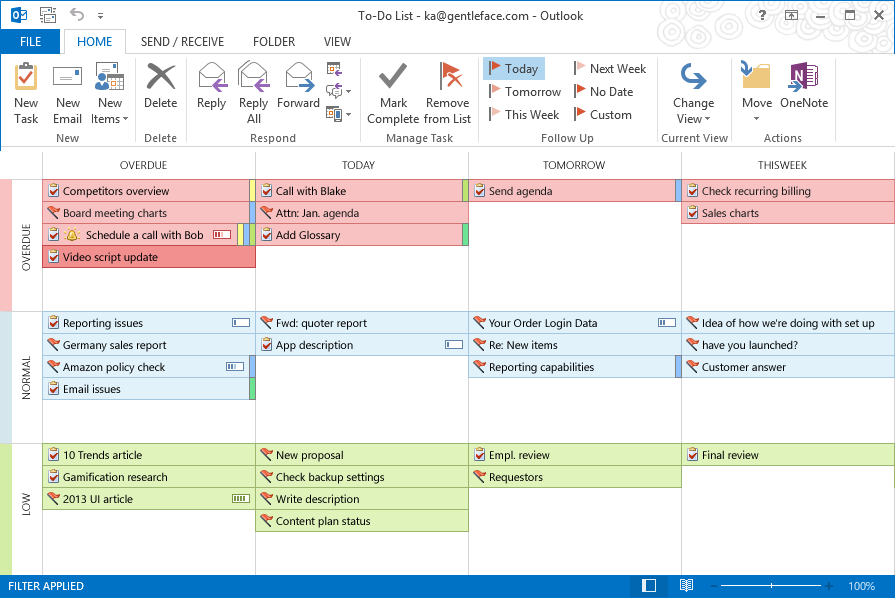Select the Content plan status item

[x=362, y=521]
